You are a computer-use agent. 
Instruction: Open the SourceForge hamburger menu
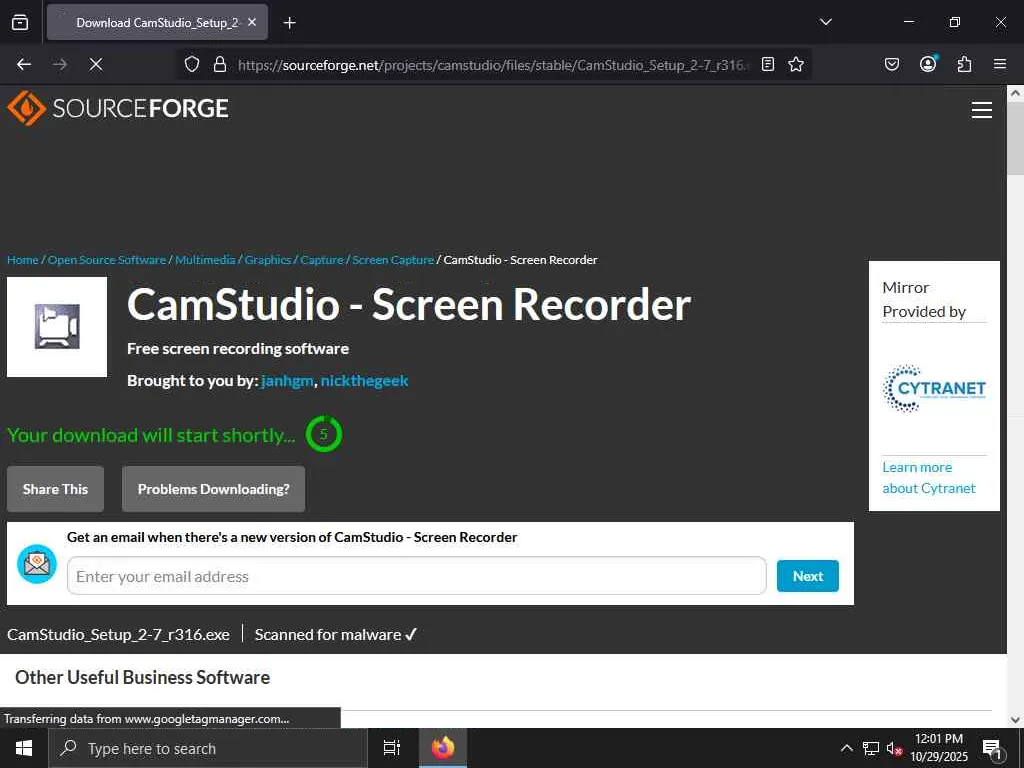982,110
